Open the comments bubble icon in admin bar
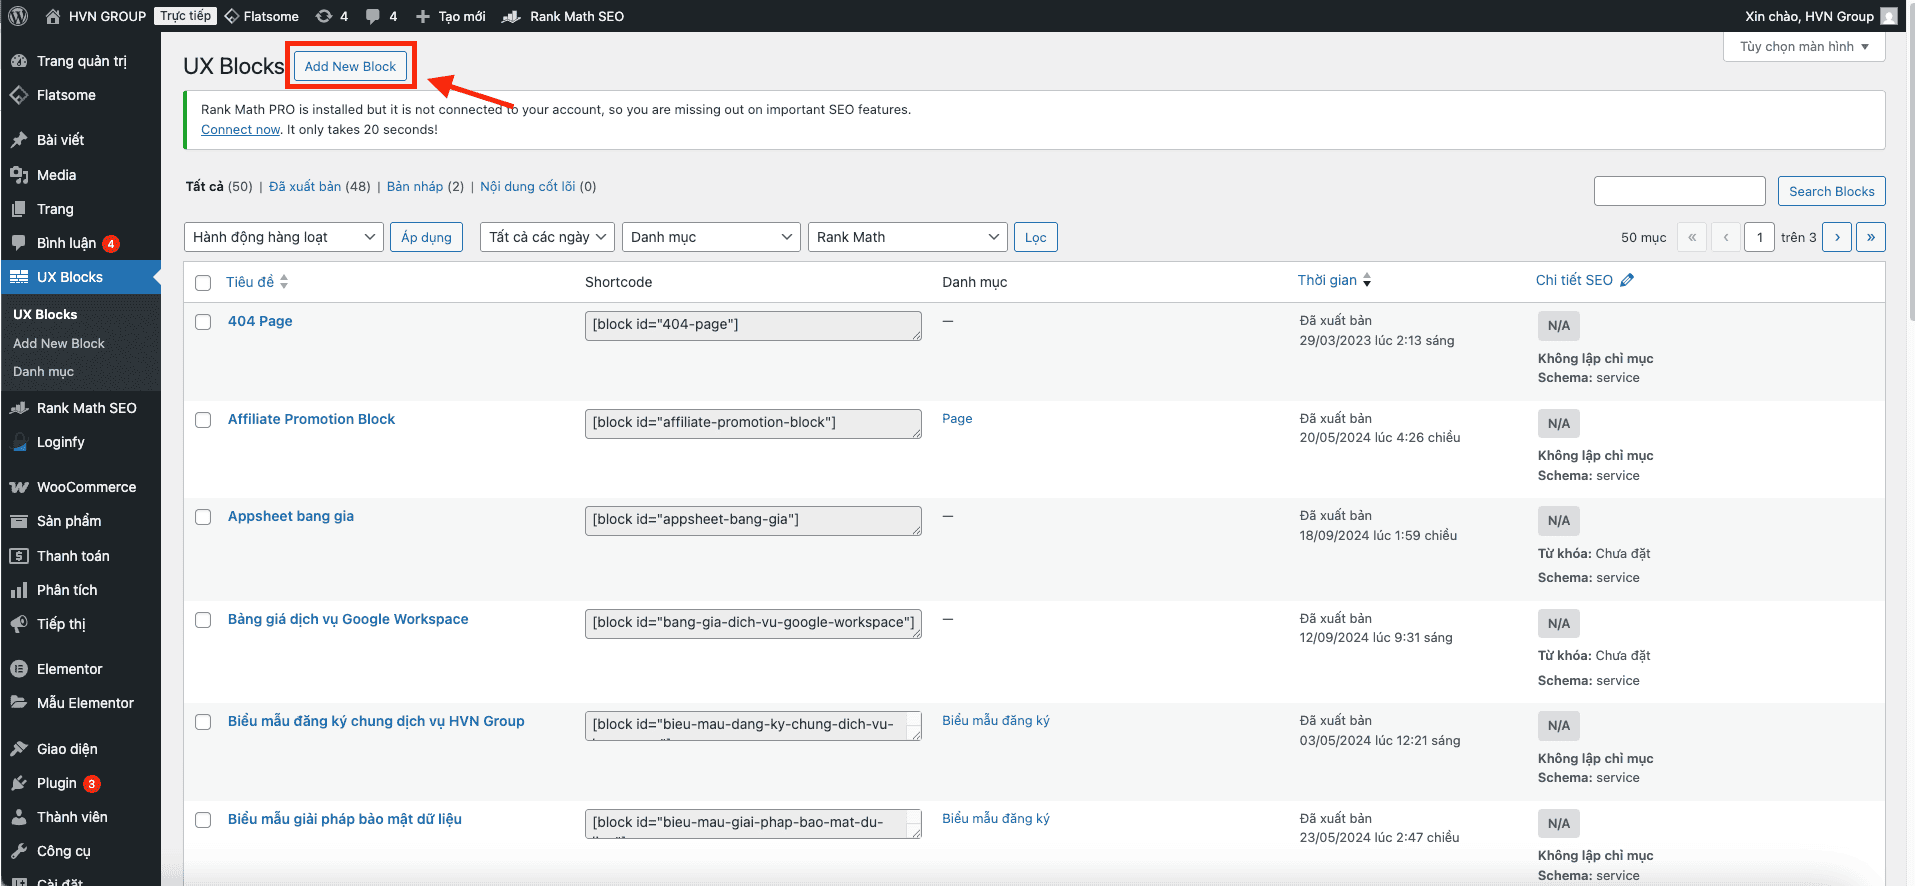This screenshot has height=886, width=1915. pos(373,16)
